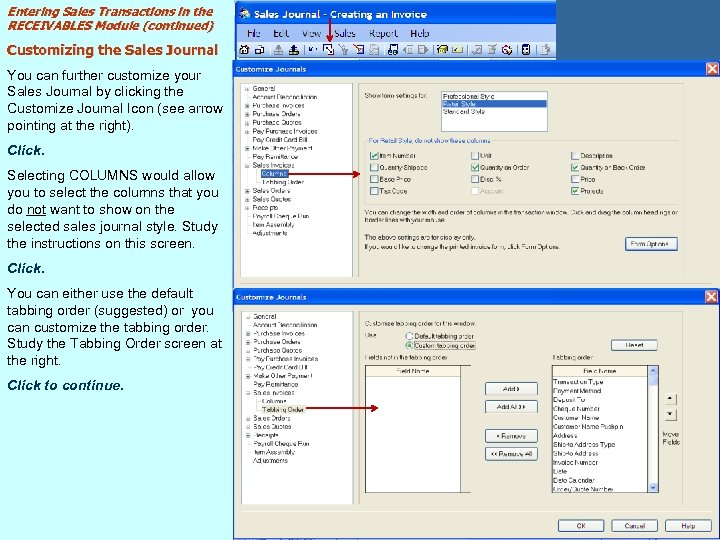
Task: Click the move field up arrow button
Action: (670, 399)
